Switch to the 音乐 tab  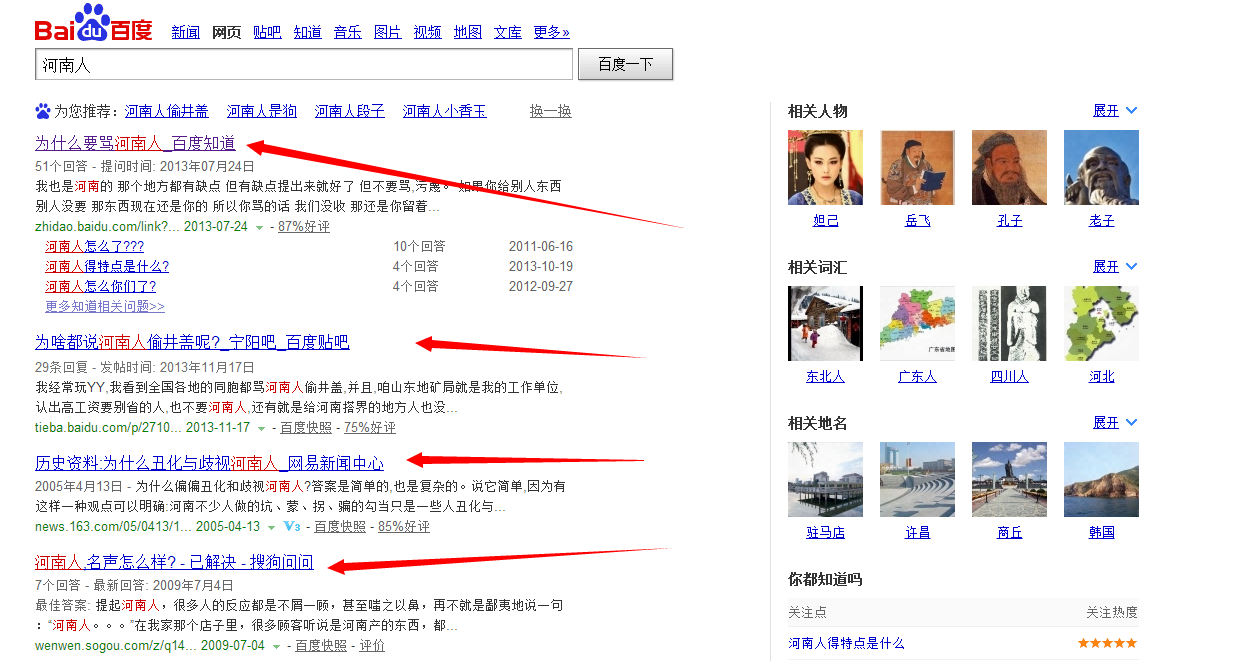(348, 32)
